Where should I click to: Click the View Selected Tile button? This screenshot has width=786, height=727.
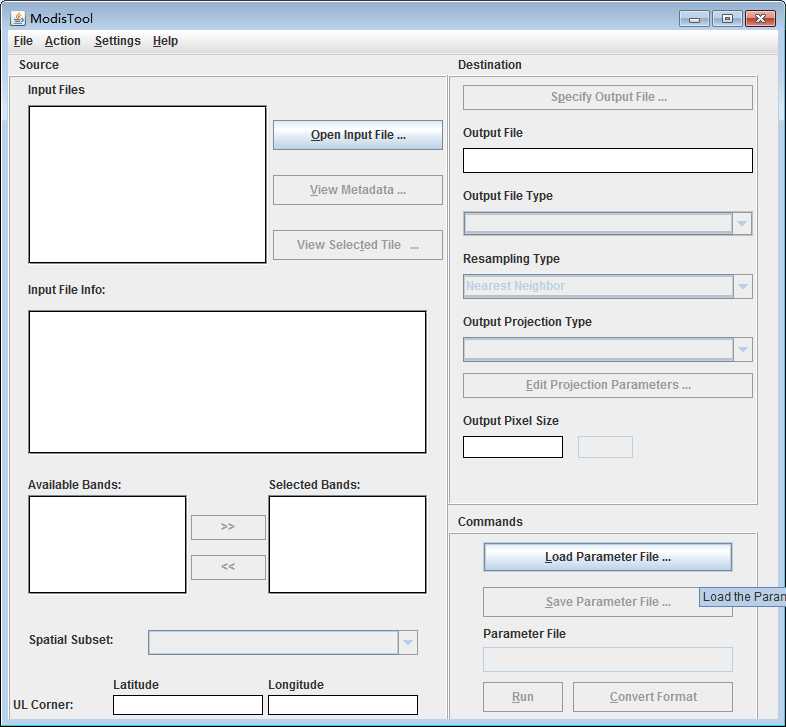point(358,245)
